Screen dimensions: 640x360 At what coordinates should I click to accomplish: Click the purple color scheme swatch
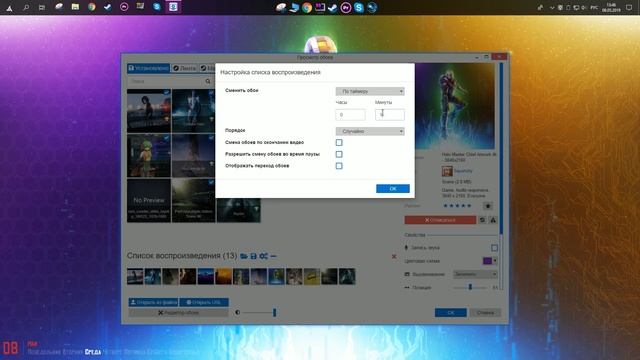tap(487, 260)
